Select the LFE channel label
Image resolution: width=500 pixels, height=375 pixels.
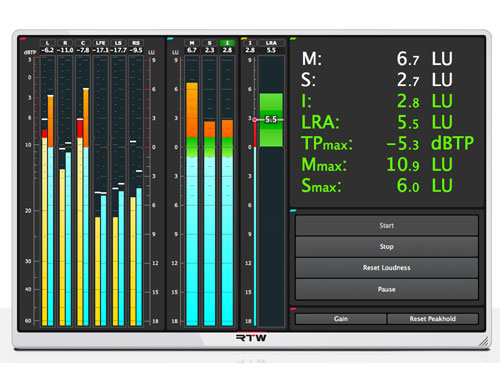coord(100,43)
